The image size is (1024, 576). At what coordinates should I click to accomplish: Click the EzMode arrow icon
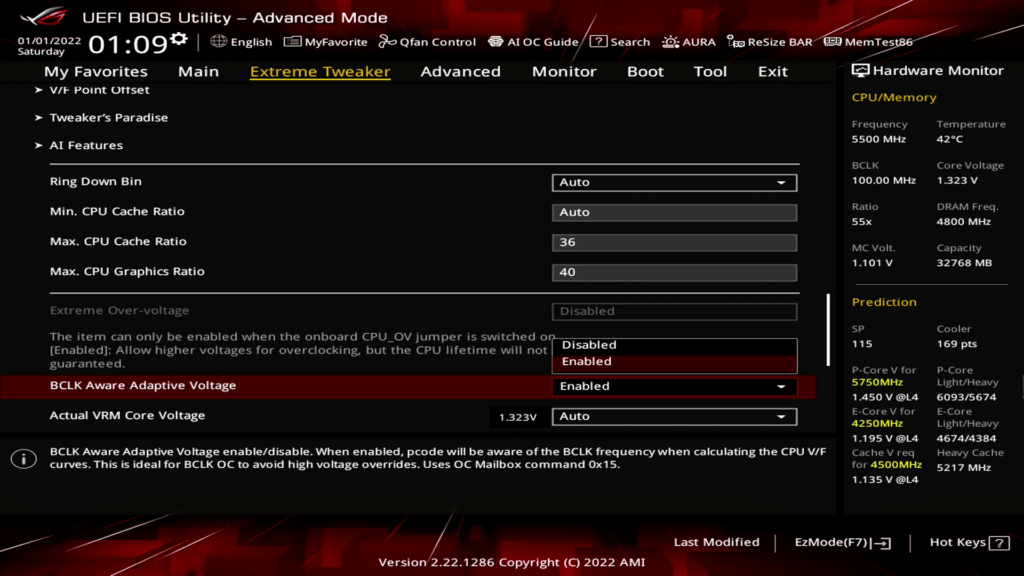[882, 543]
